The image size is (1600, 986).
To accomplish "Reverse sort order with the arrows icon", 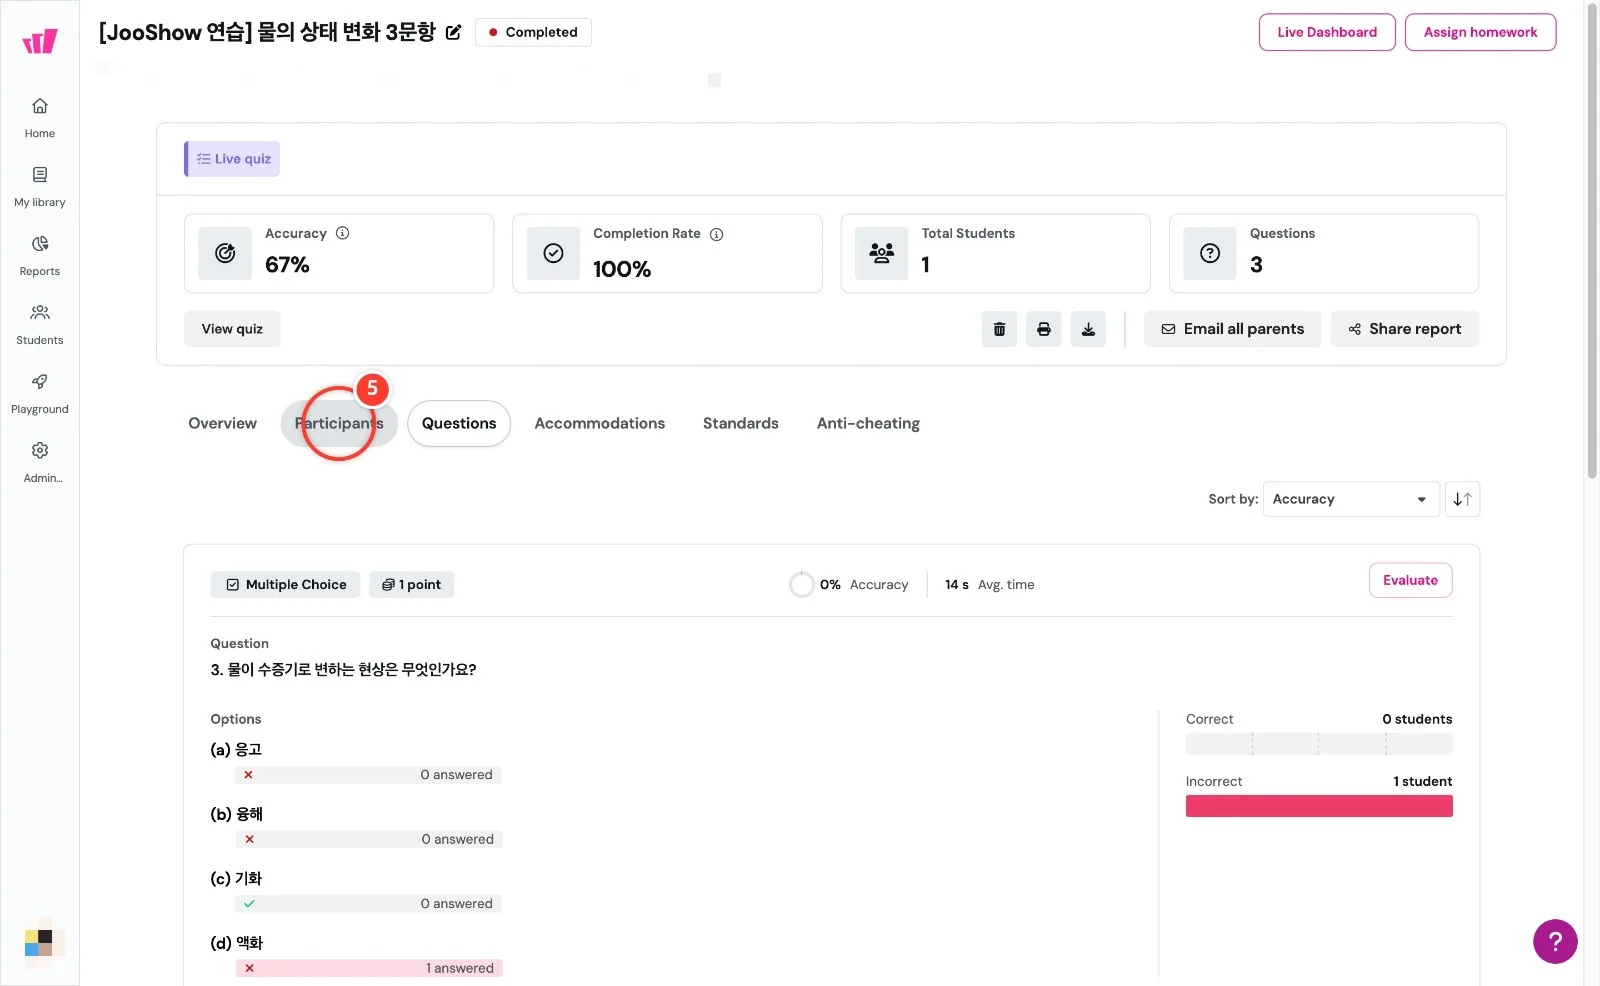I will [x=1462, y=499].
